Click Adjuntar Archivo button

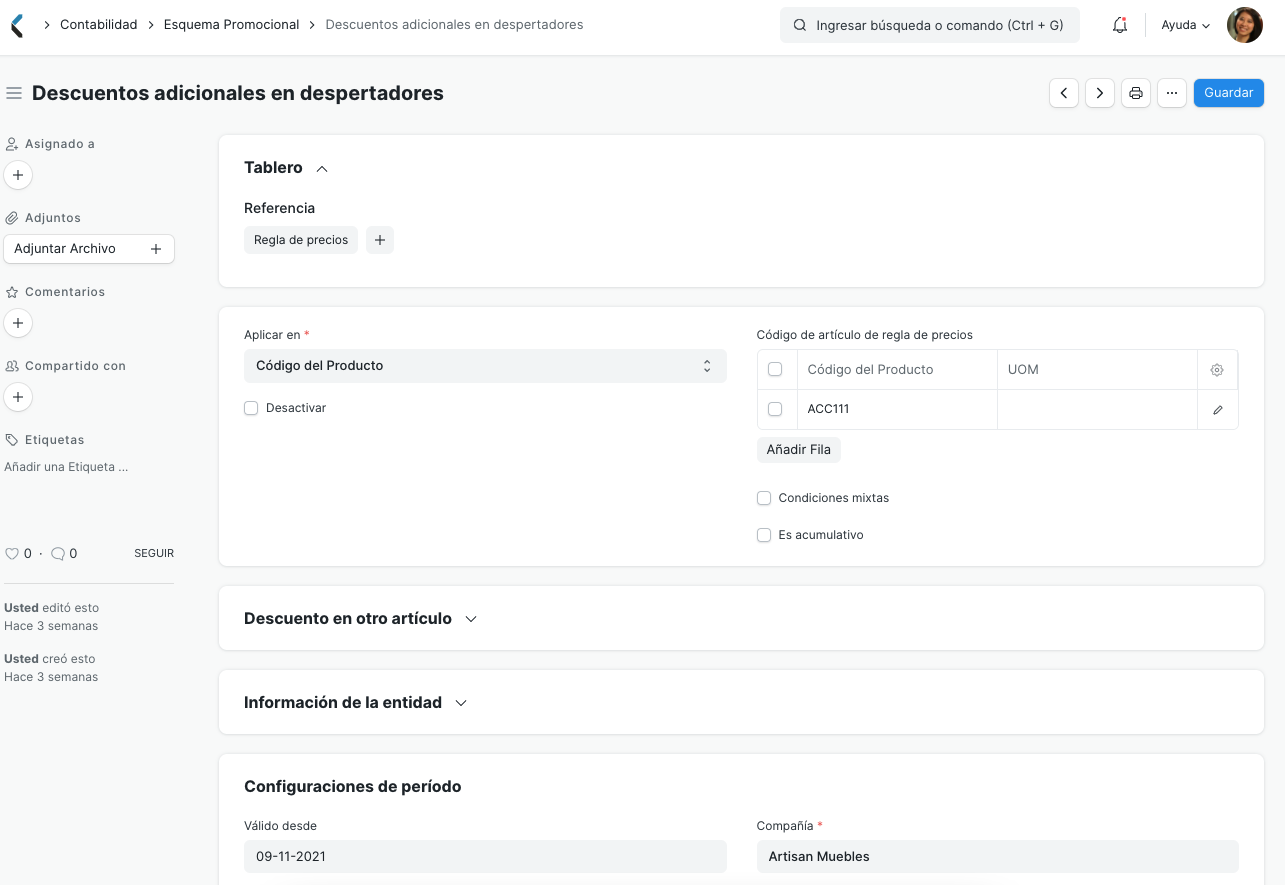[89, 249]
